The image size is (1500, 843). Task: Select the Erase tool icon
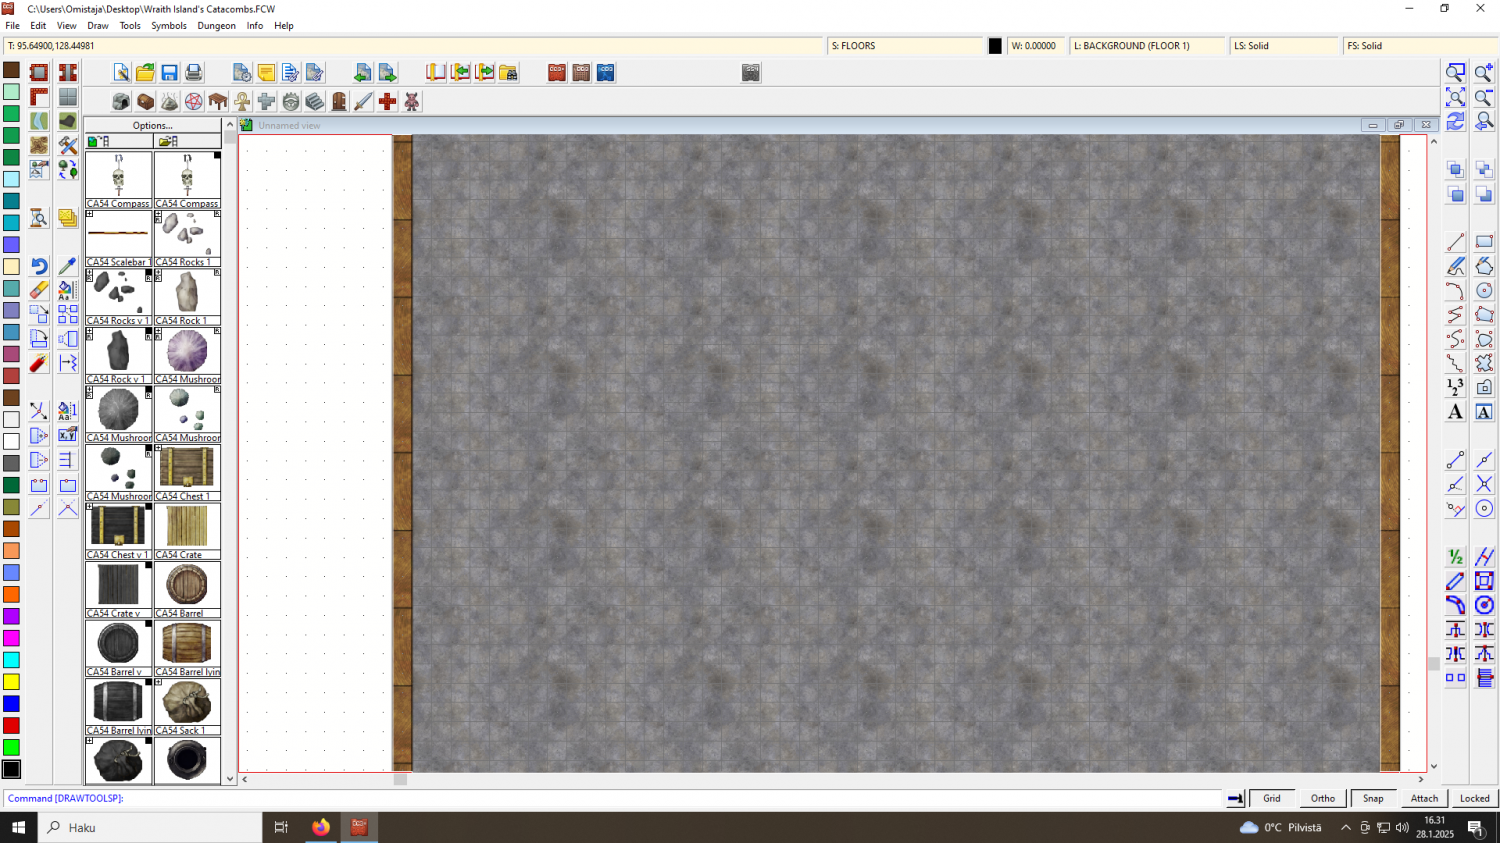39,291
